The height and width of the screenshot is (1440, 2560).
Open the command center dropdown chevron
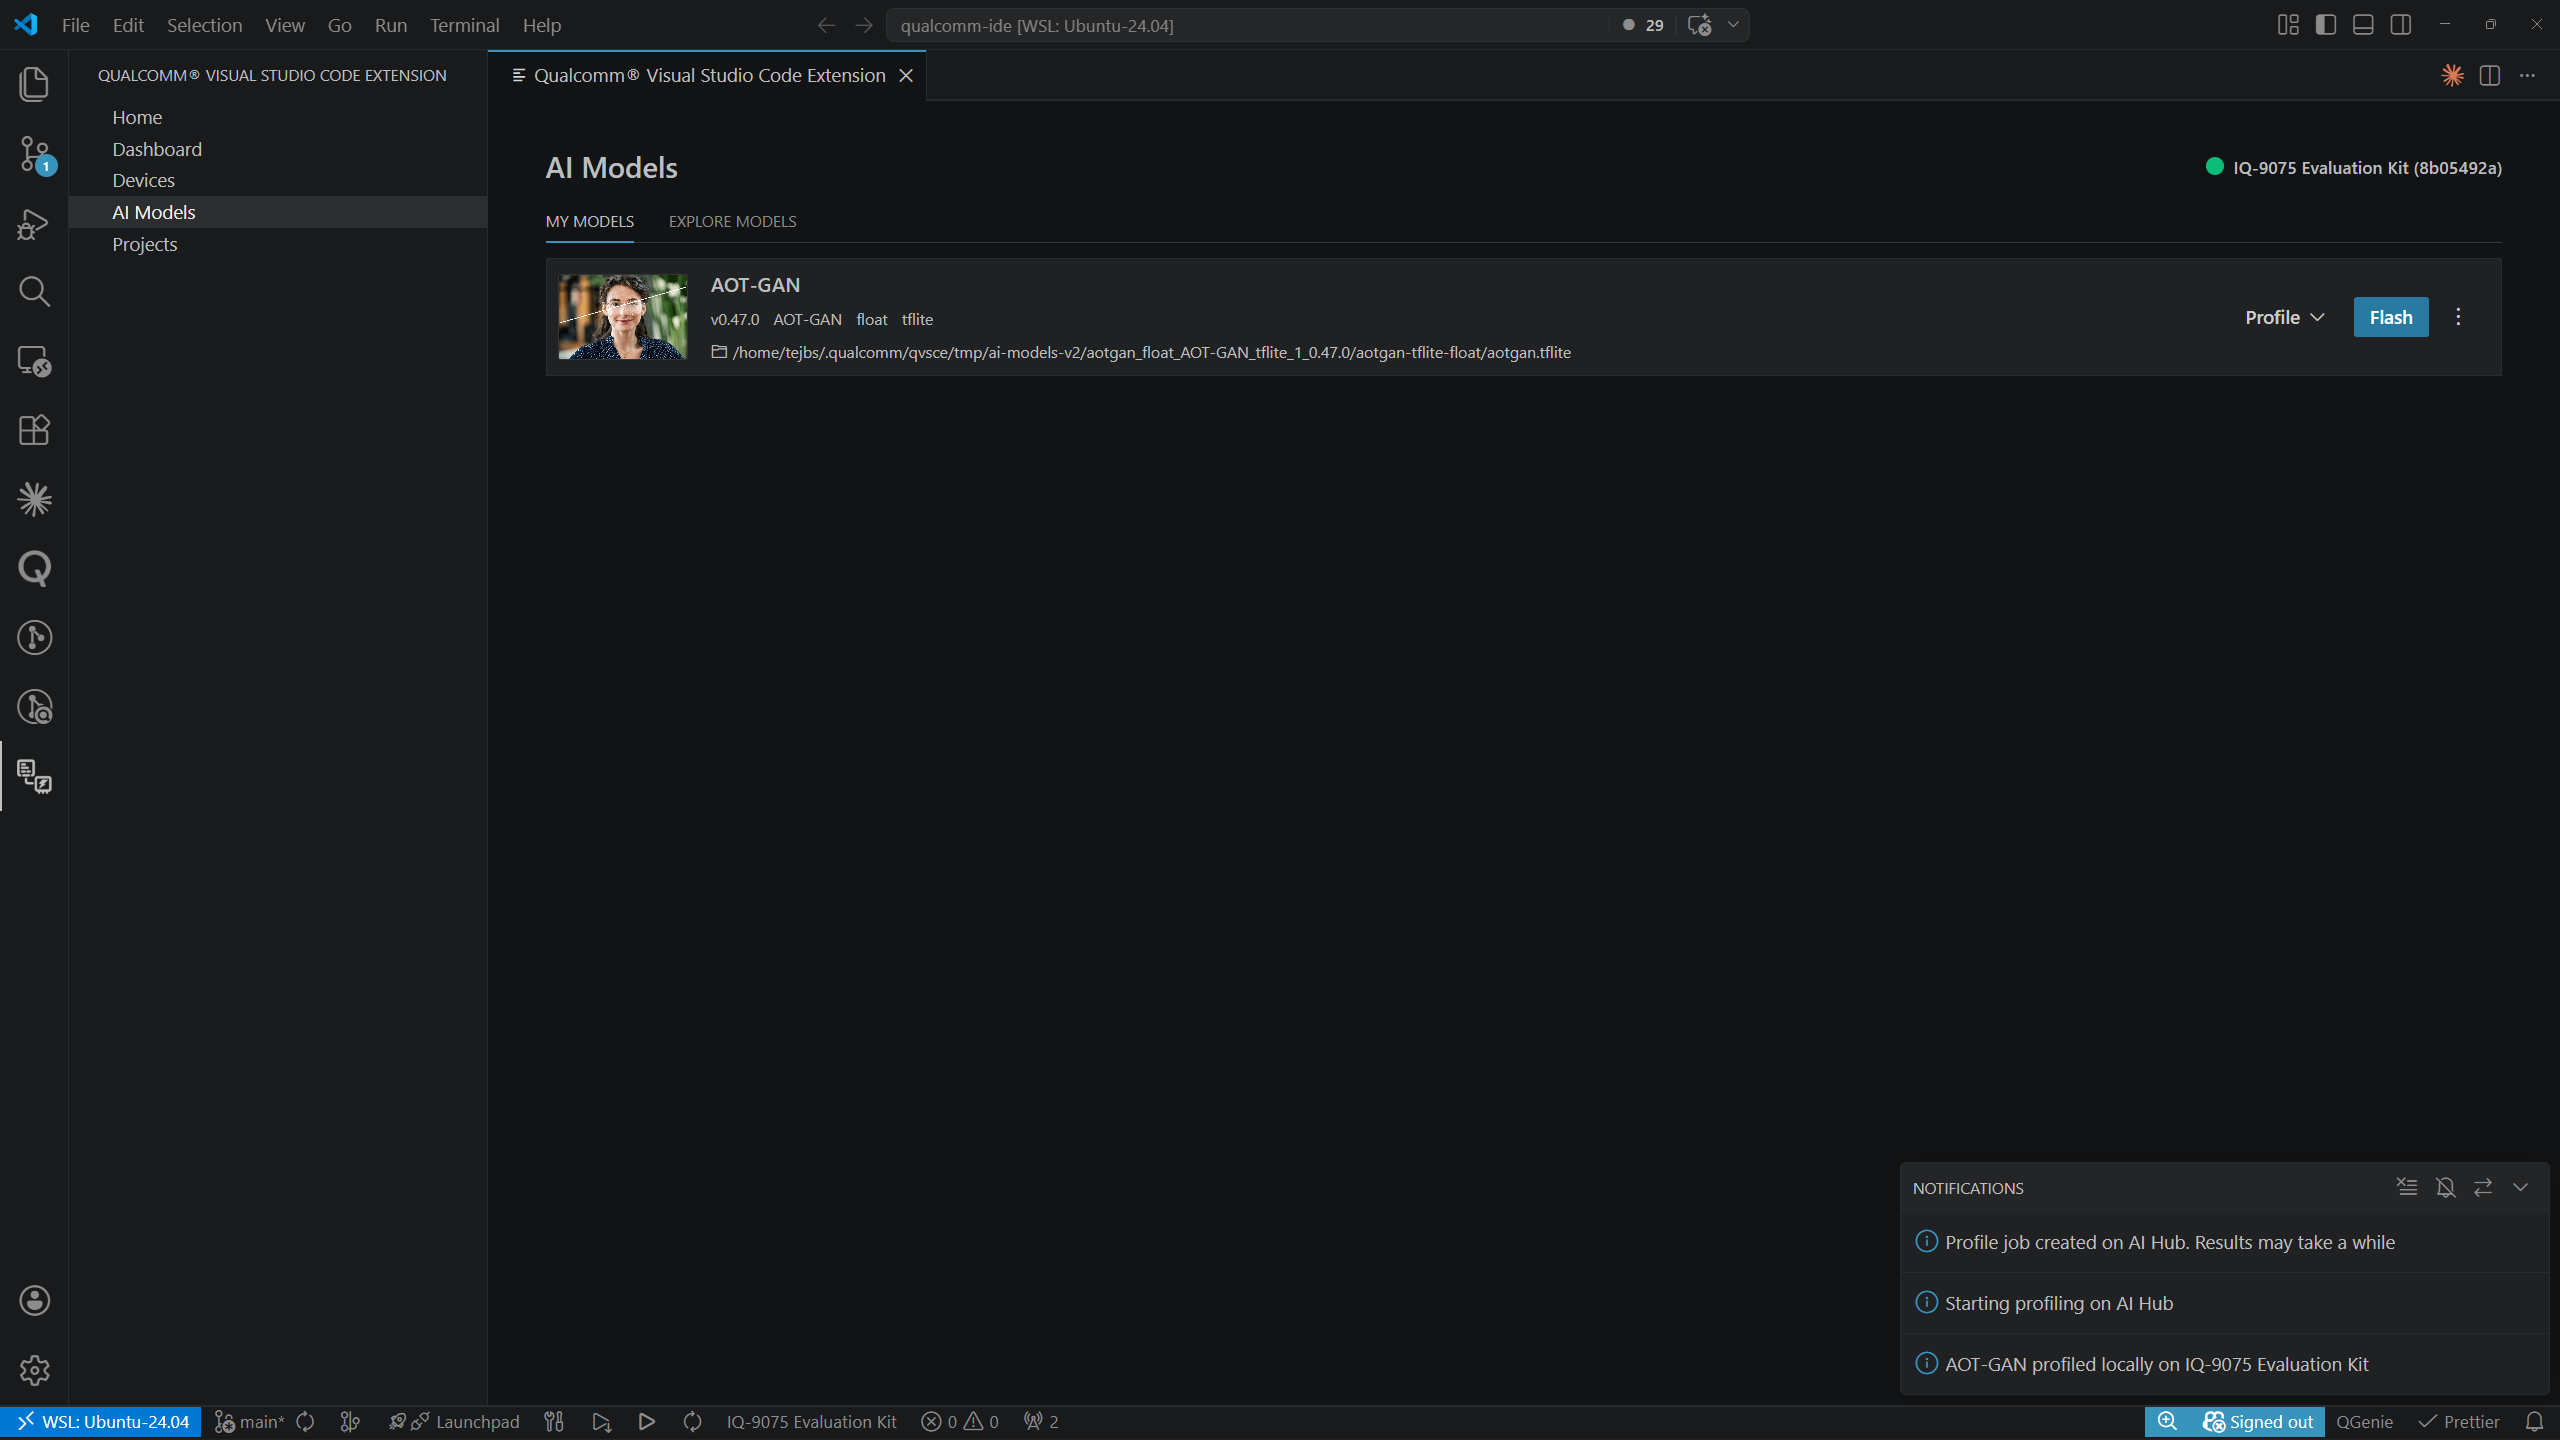point(1733,25)
